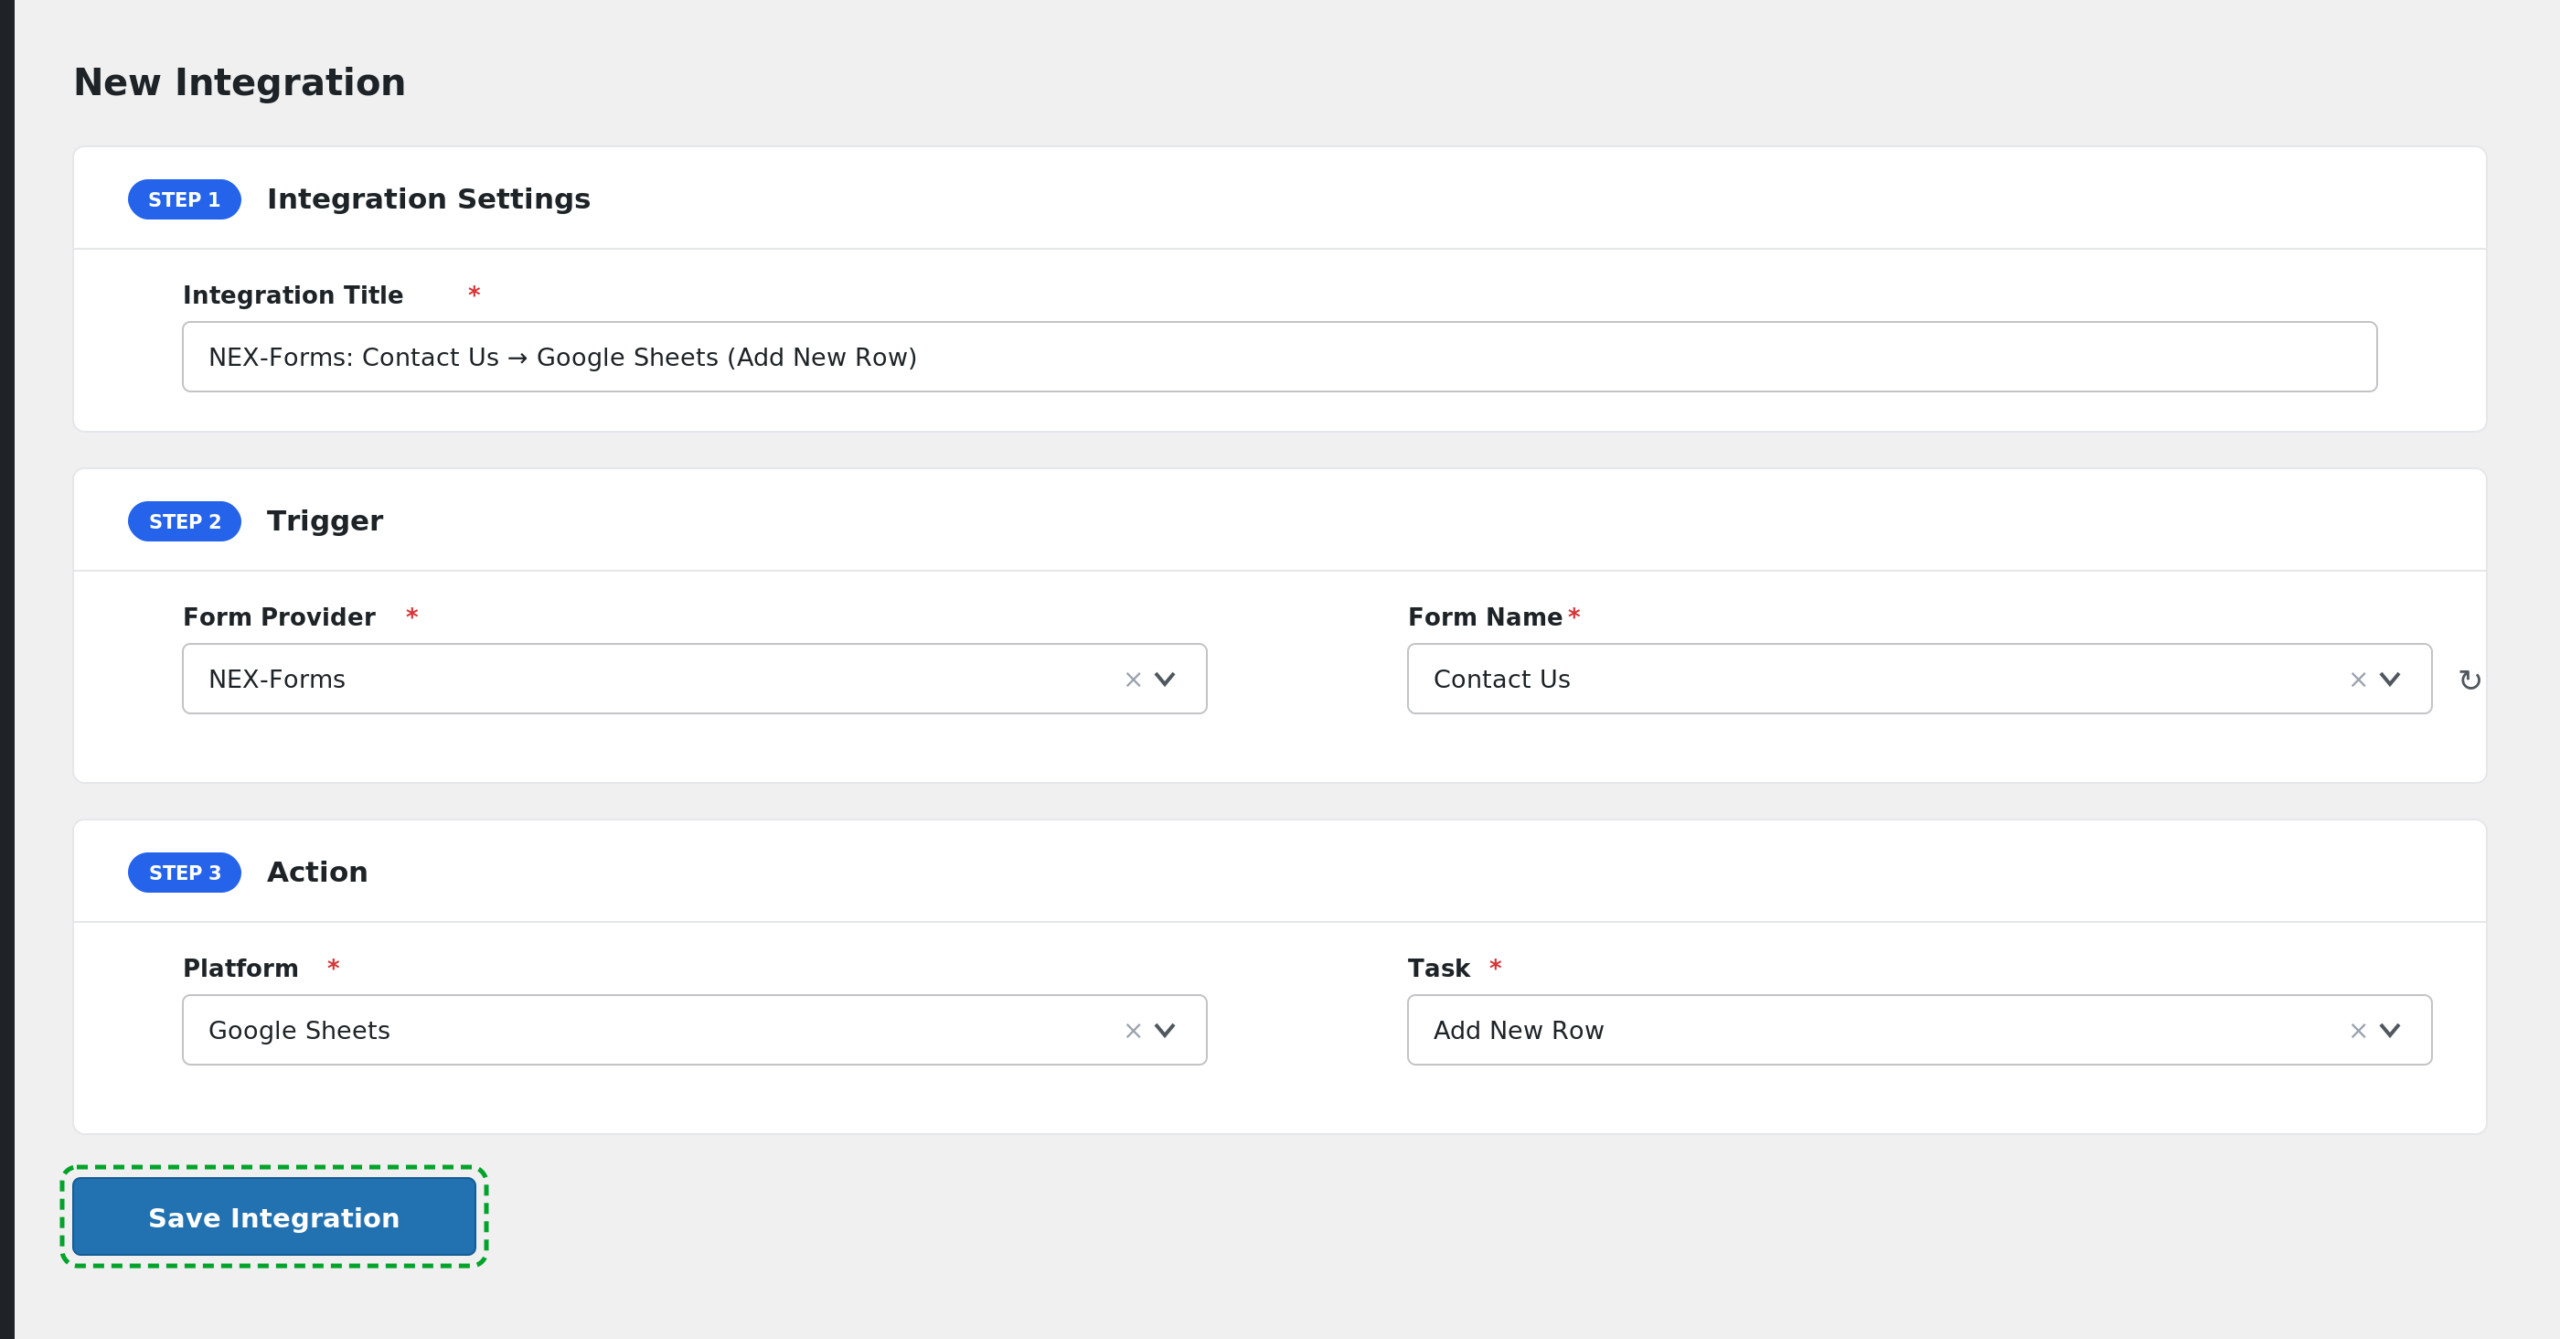The height and width of the screenshot is (1339, 2560).
Task: Click the Integration Title label
Action: pos(293,295)
